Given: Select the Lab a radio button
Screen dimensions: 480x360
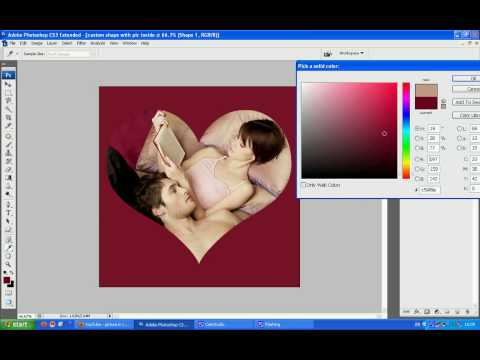Looking at the screenshot, I should [459, 138].
